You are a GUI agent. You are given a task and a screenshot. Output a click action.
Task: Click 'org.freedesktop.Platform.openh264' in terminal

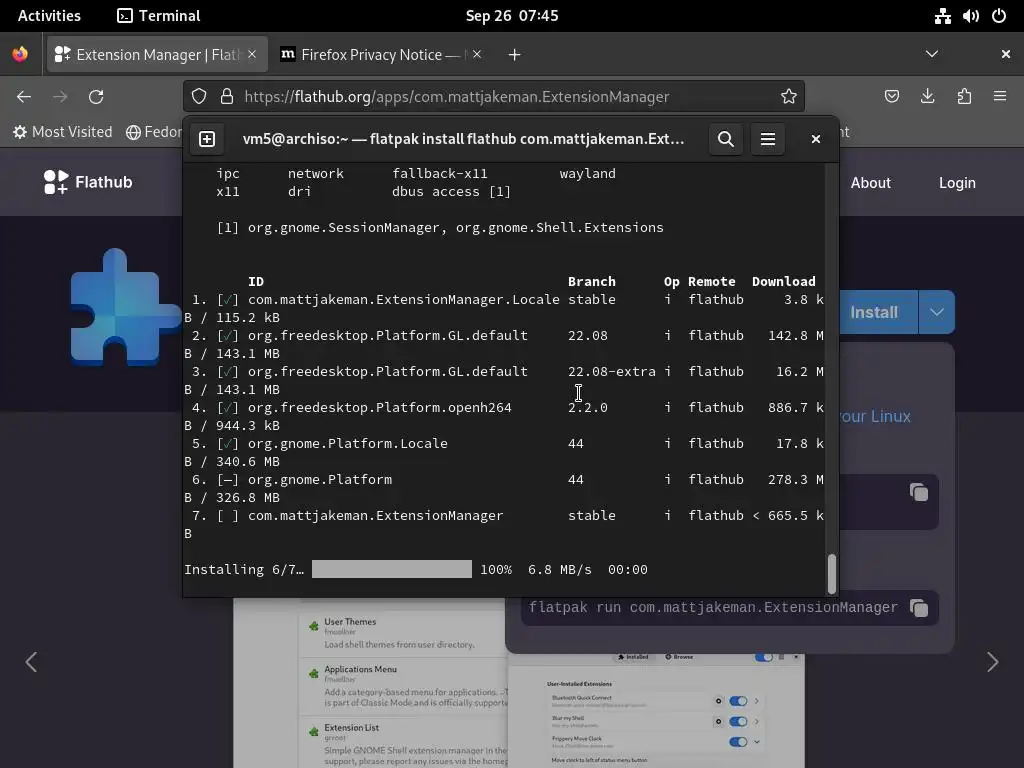point(379,407)
